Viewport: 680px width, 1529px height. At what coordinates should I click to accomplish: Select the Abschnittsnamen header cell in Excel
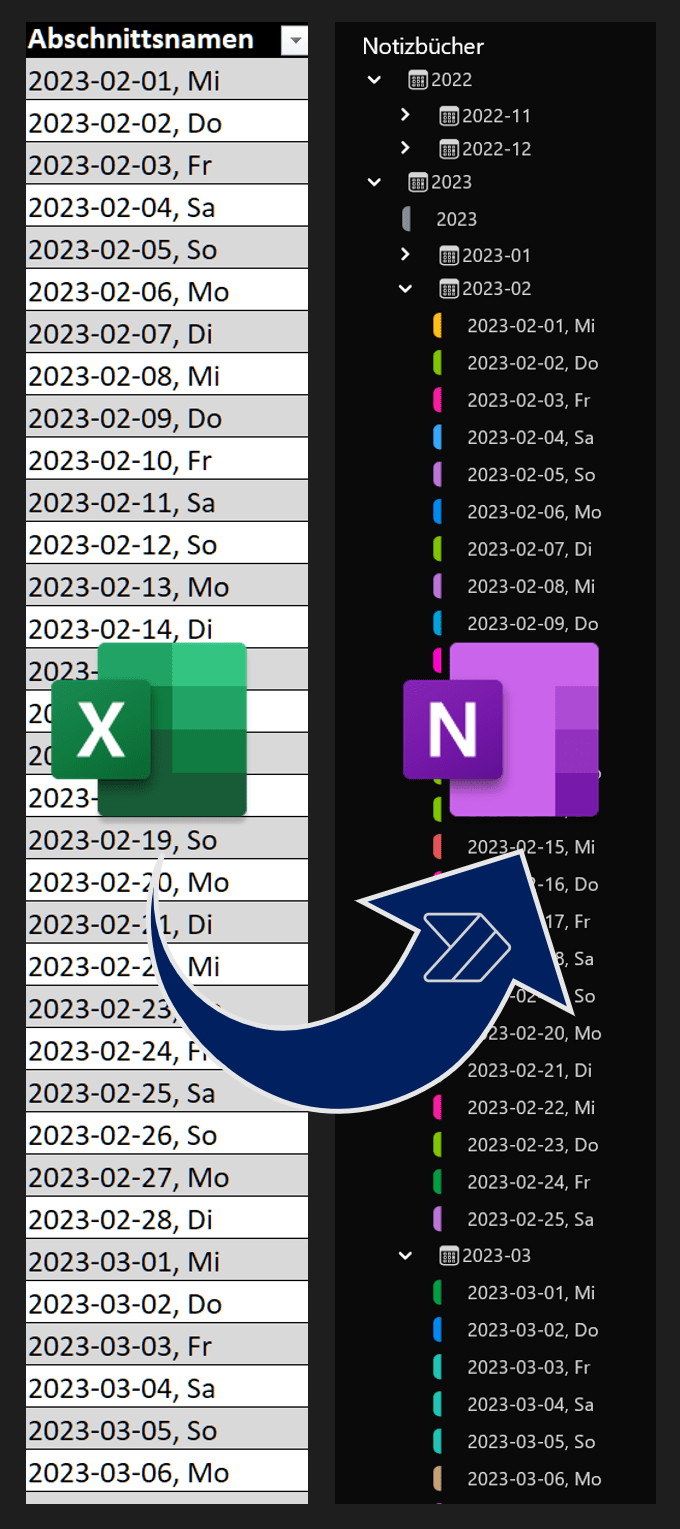(x=167, y=40)
